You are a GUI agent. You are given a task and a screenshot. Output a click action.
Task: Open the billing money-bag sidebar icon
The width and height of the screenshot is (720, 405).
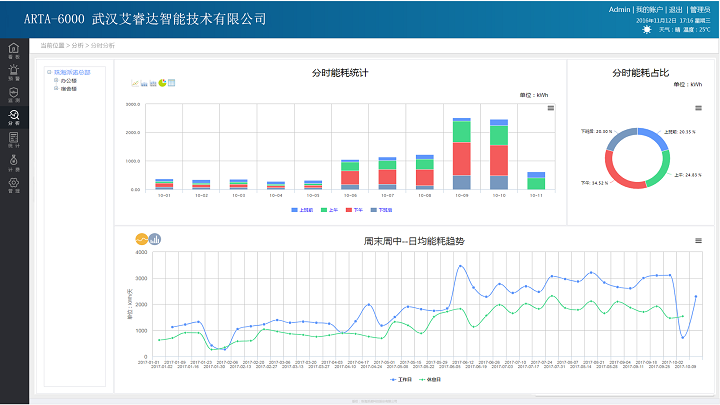point(13,161)
